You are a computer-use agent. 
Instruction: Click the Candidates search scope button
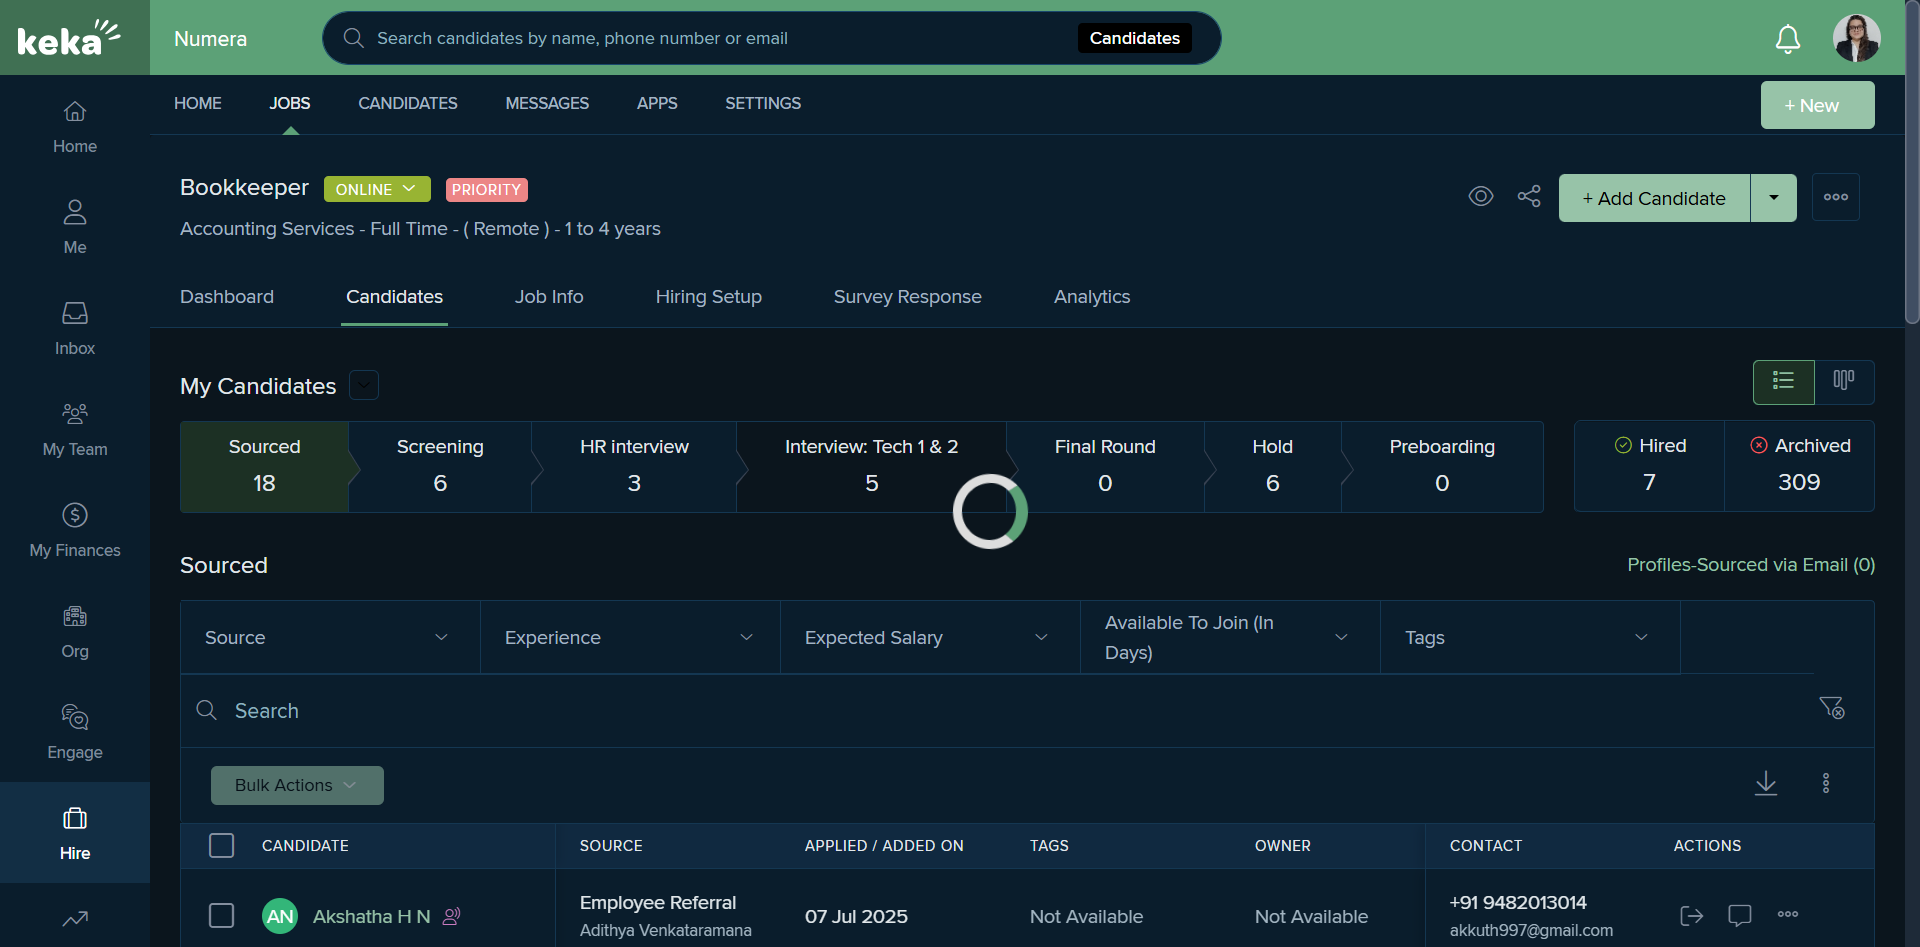tap(1134, 38)
